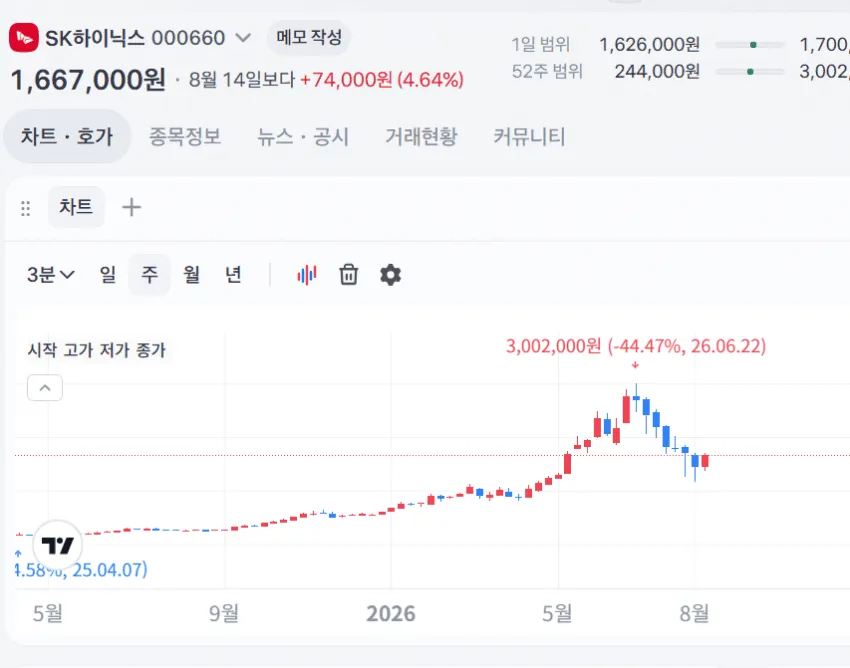Click the 9월 label on time axis
This screenshot has width=850, height=668.
click(x=224, y=614)
